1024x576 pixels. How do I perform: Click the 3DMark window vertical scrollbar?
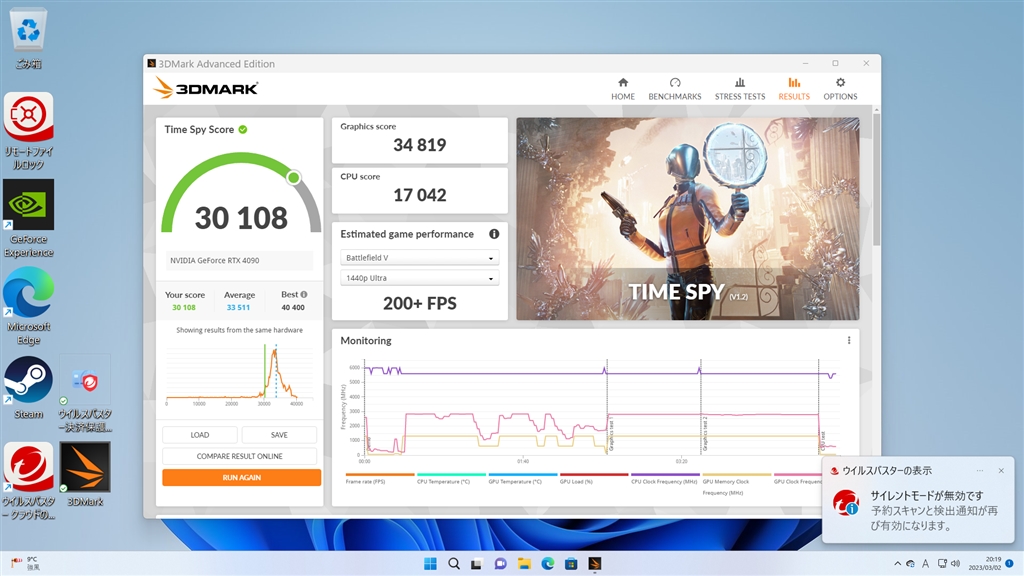[876, 180]
